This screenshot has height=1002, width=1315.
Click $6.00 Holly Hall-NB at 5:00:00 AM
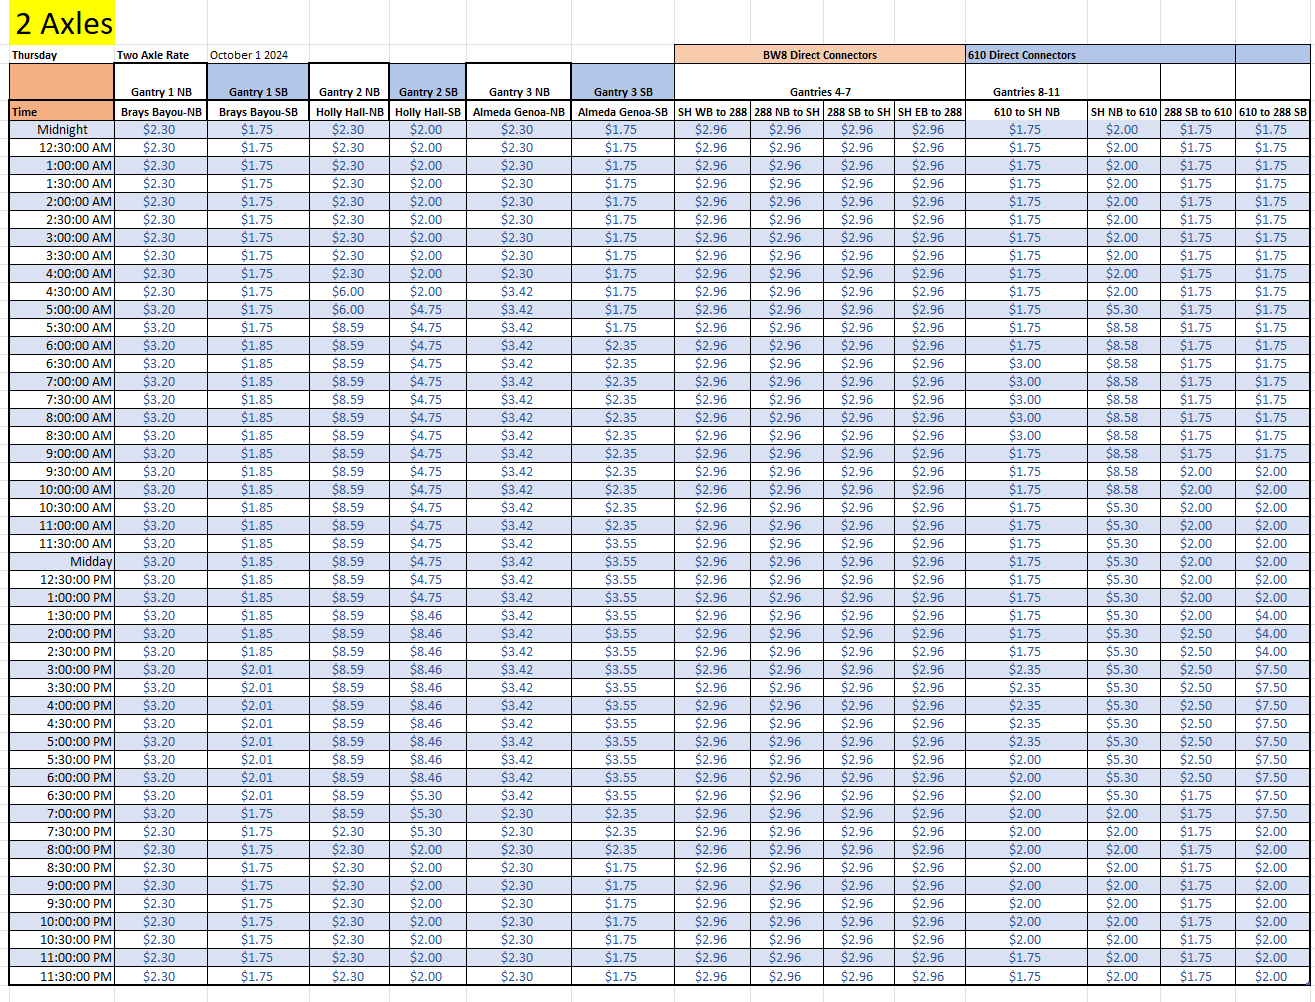pos(349,310)
